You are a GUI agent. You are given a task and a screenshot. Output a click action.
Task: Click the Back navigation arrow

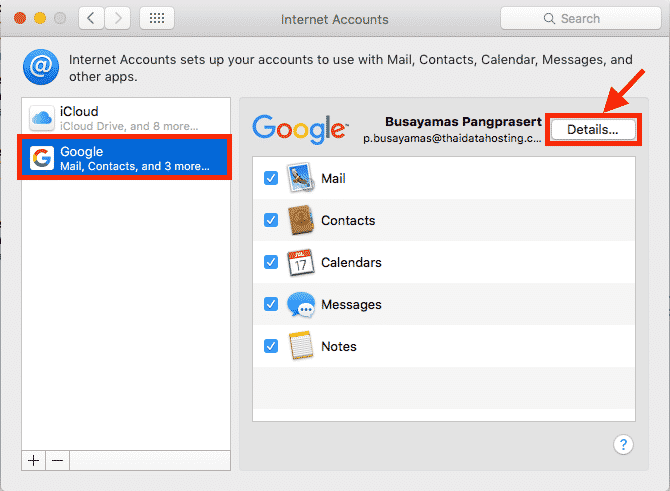click(91, 18)
